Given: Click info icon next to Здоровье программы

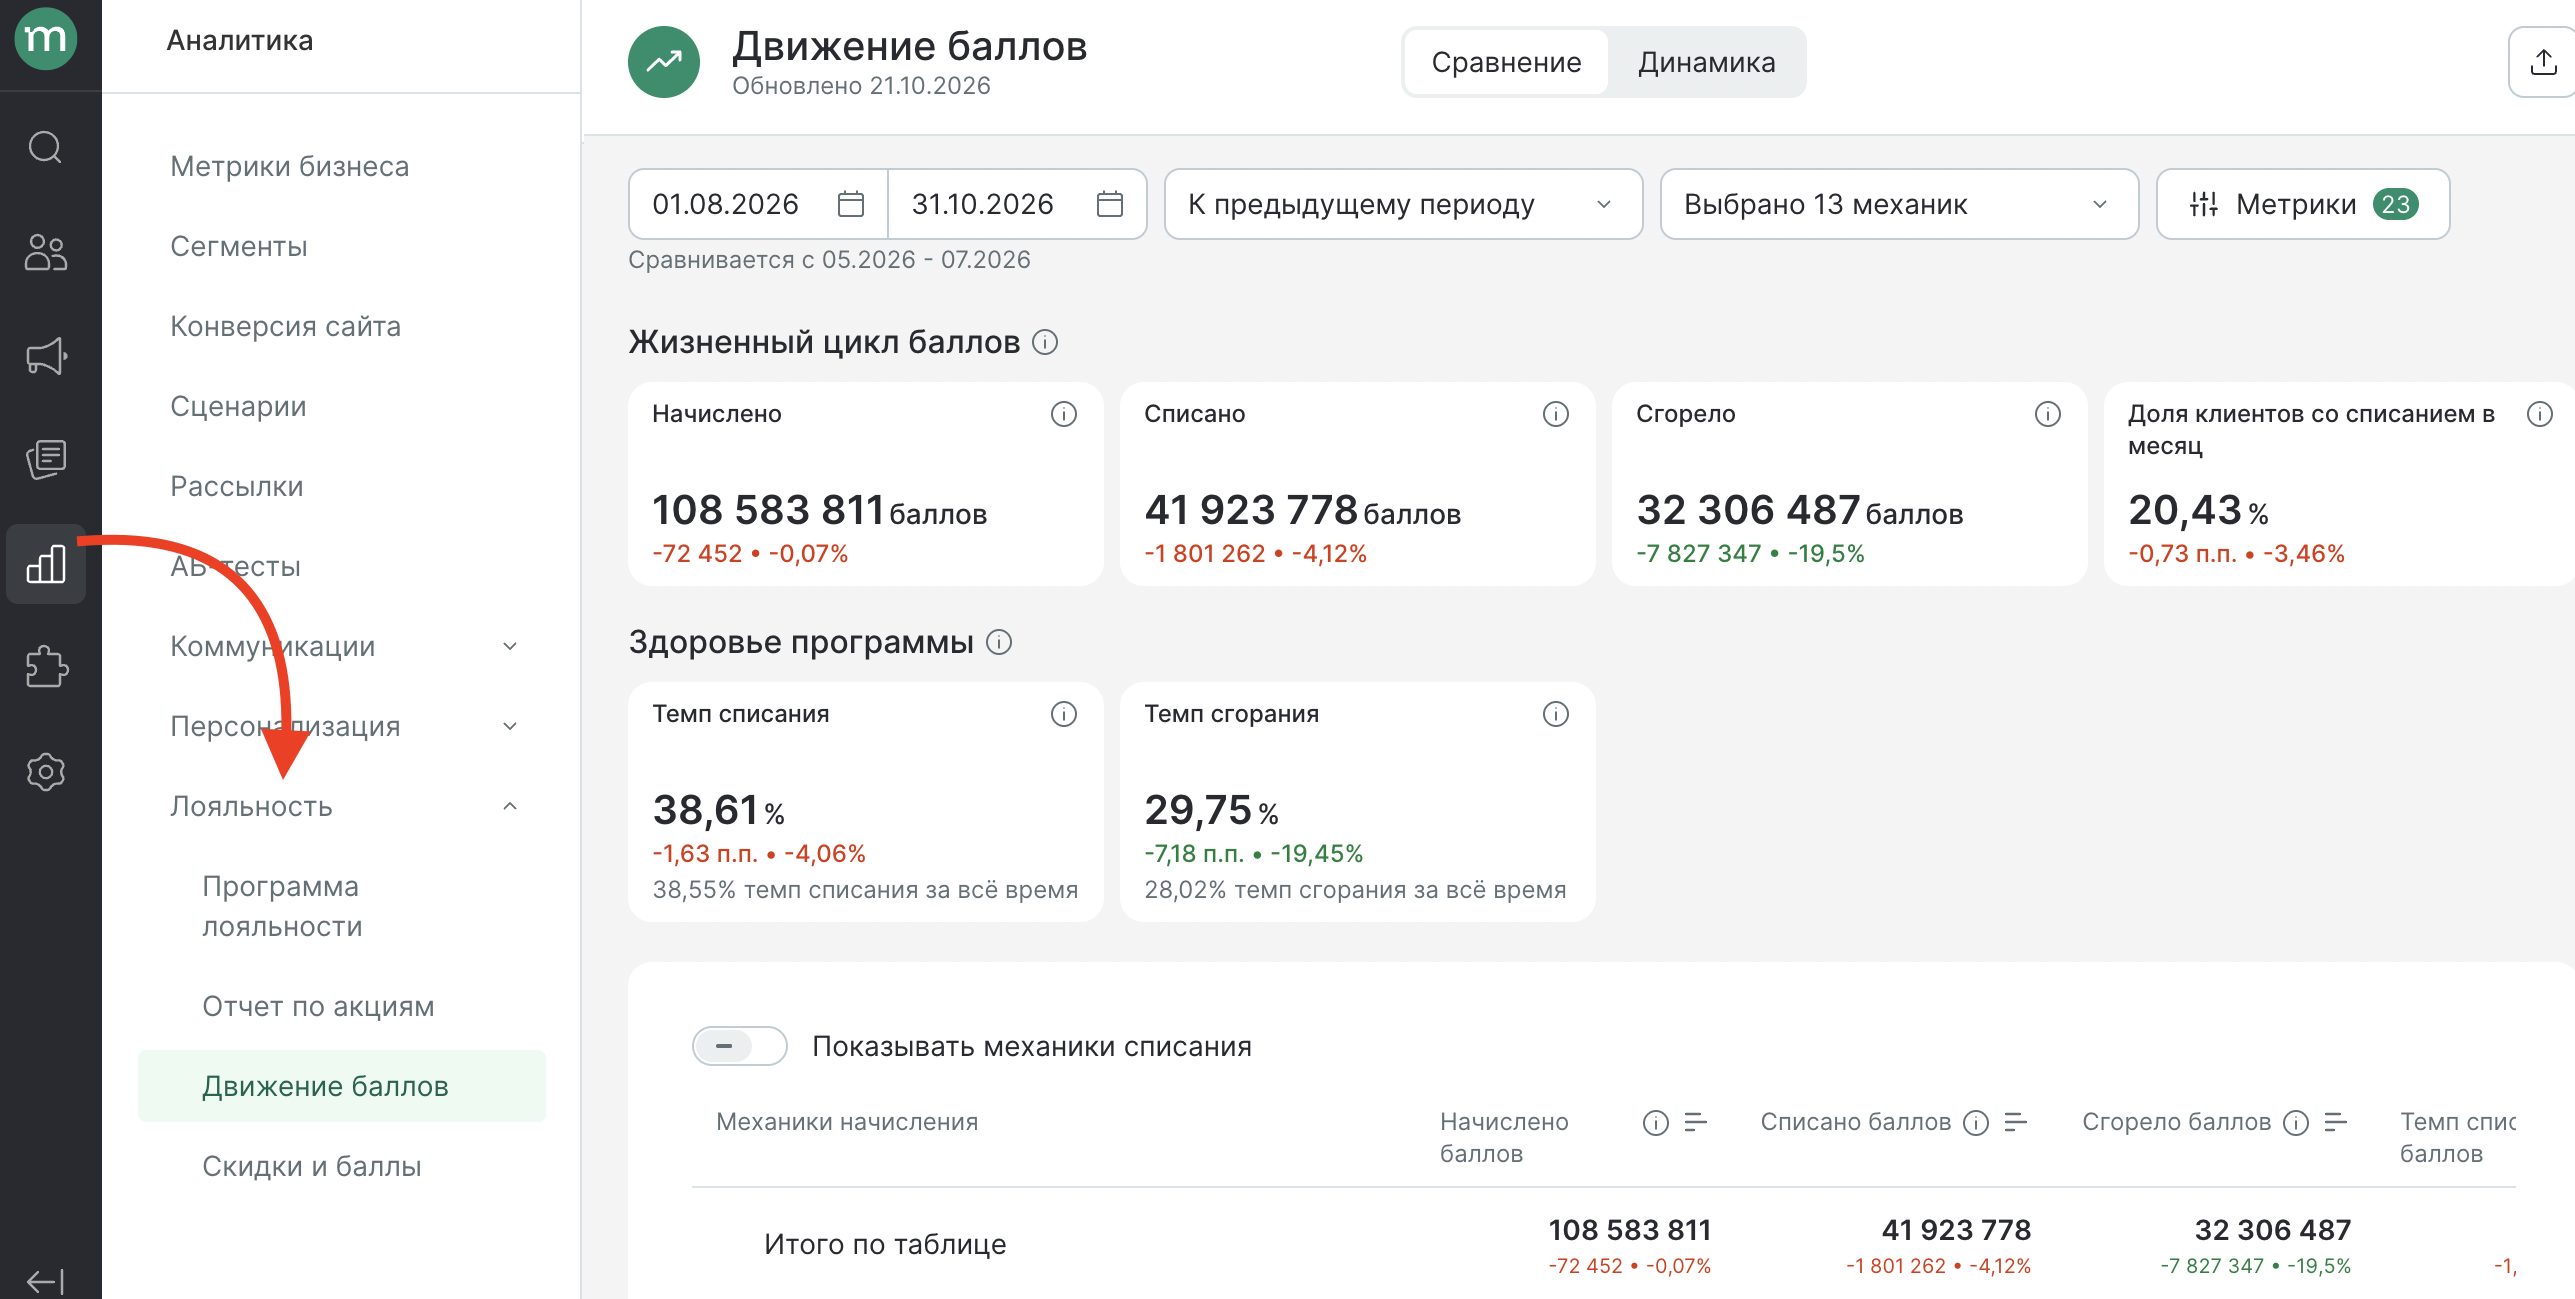Looking at the screenshot, I should click(x=999, y=642).
